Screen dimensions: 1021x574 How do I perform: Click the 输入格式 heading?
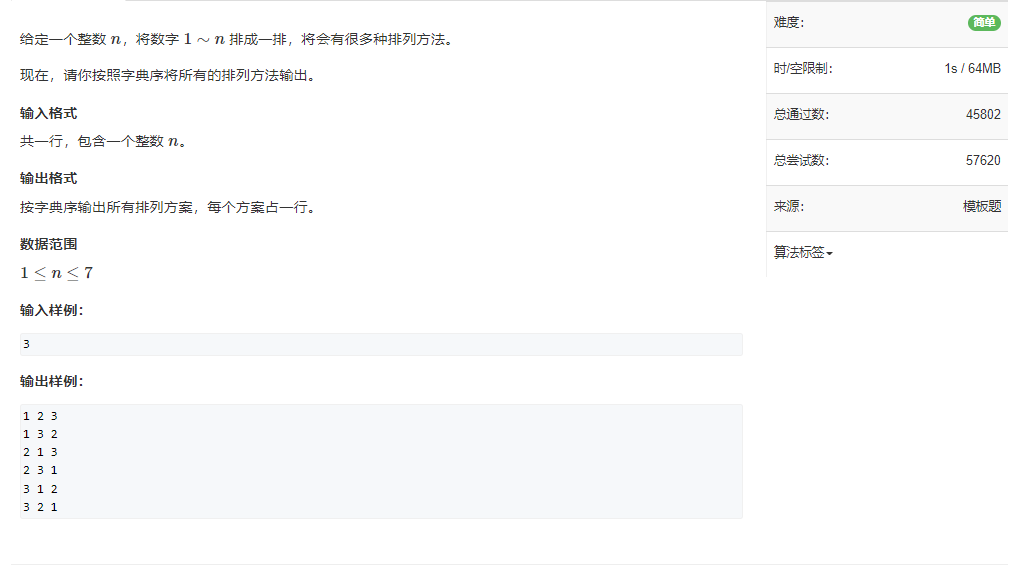pos(49,113)
